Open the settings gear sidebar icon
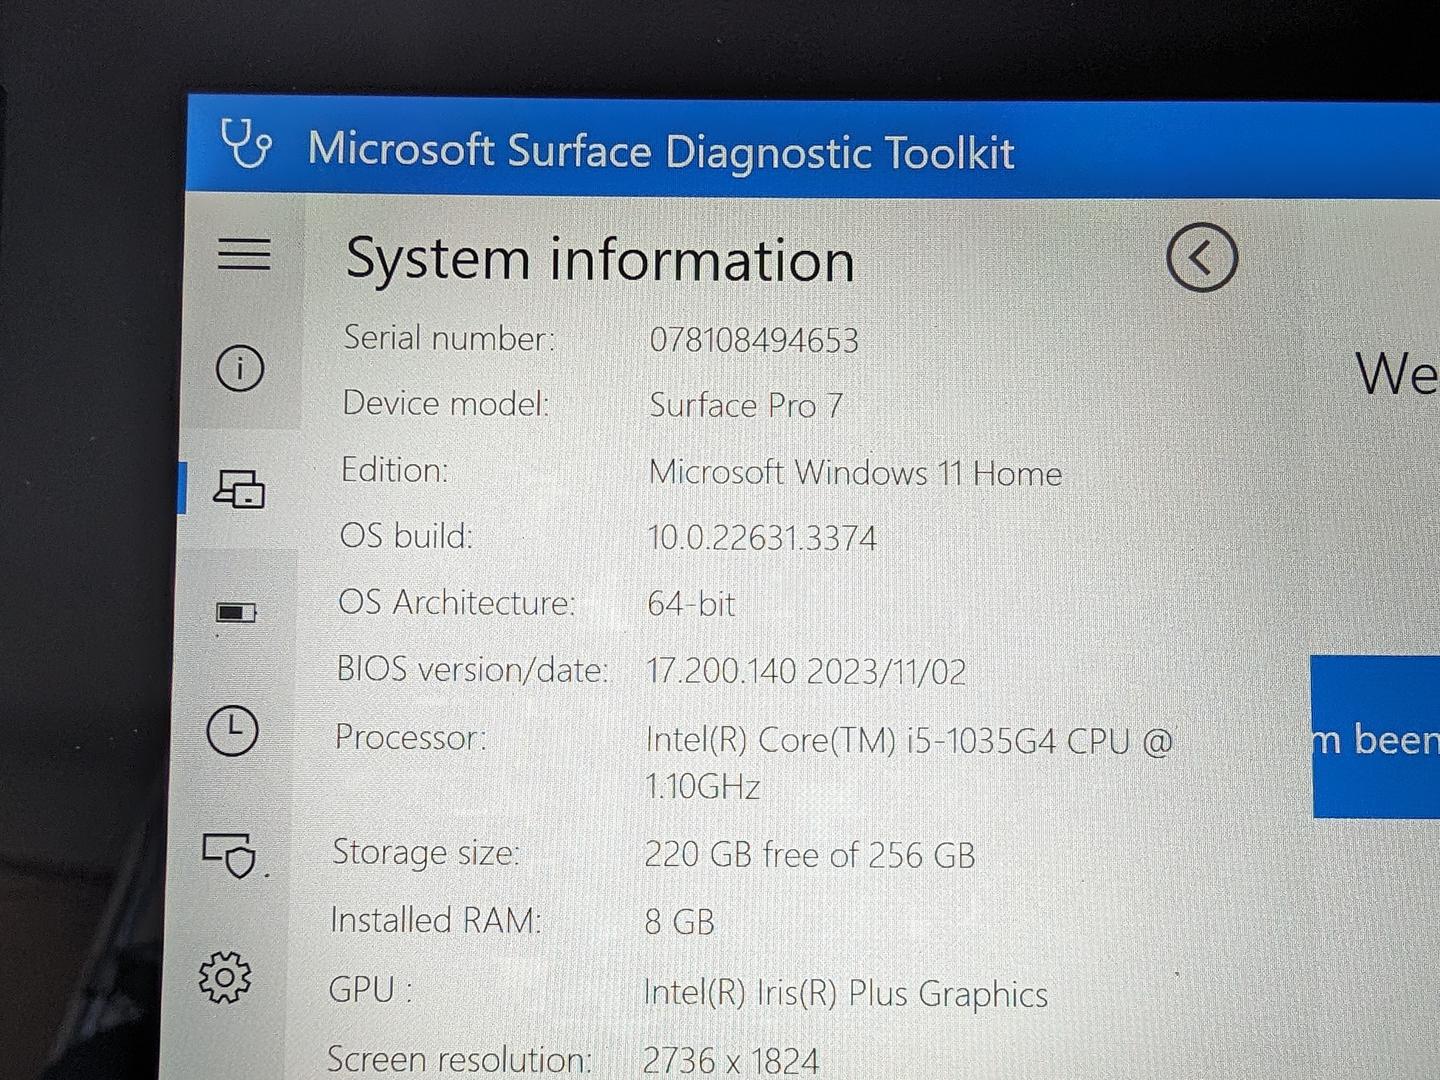This screenshot has height=1080, width=1440. coord(225,977)
